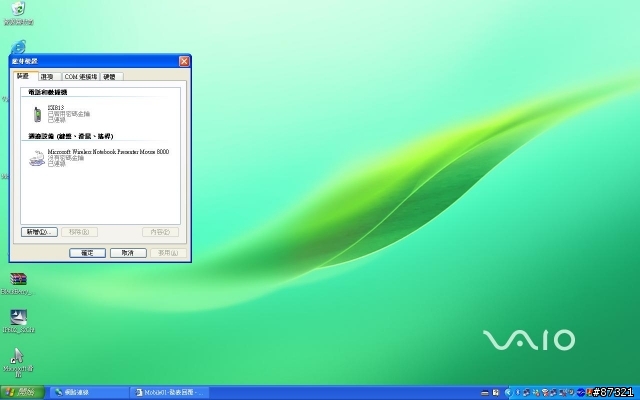Click the Bluetooth icon in system tray

518,392
